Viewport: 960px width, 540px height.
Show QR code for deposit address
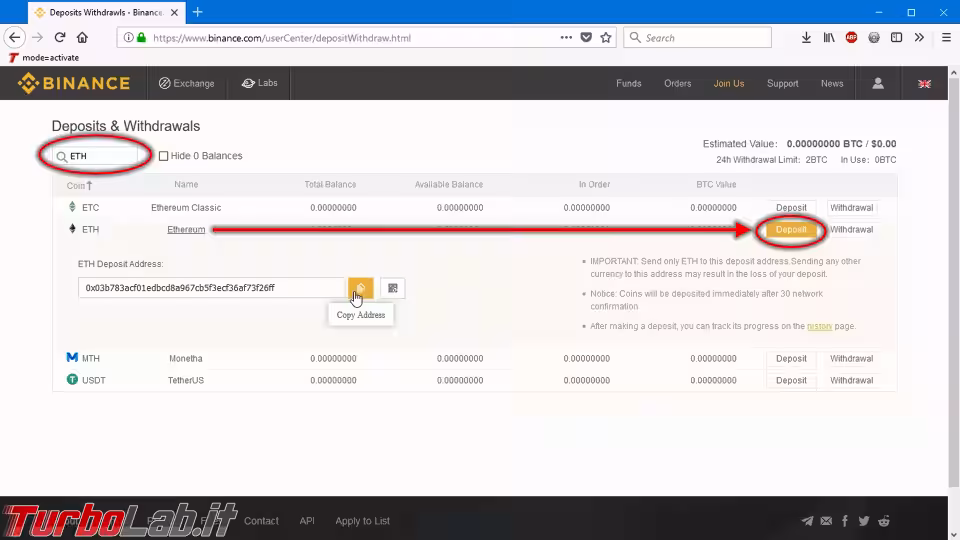pos(392,288)
